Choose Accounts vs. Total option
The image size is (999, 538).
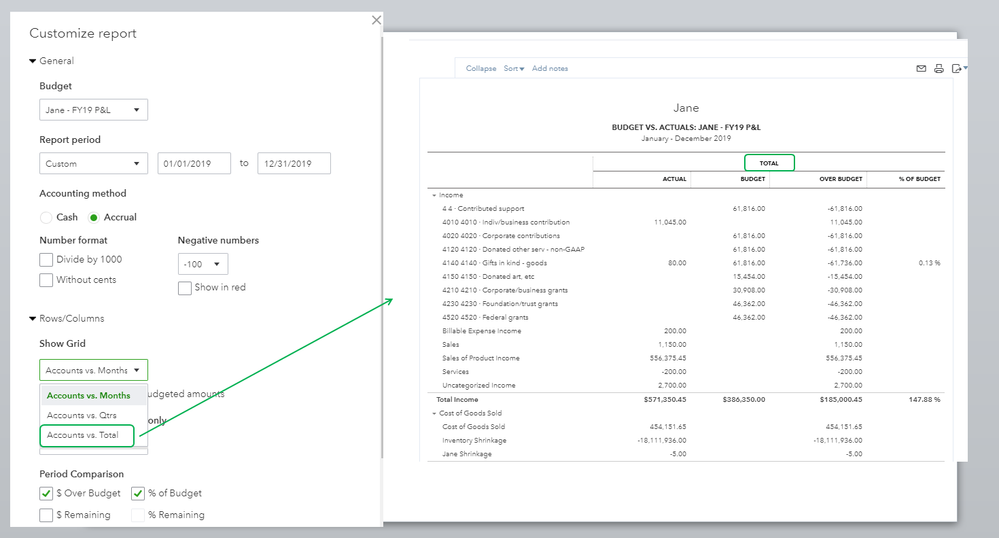coord(87,435)
